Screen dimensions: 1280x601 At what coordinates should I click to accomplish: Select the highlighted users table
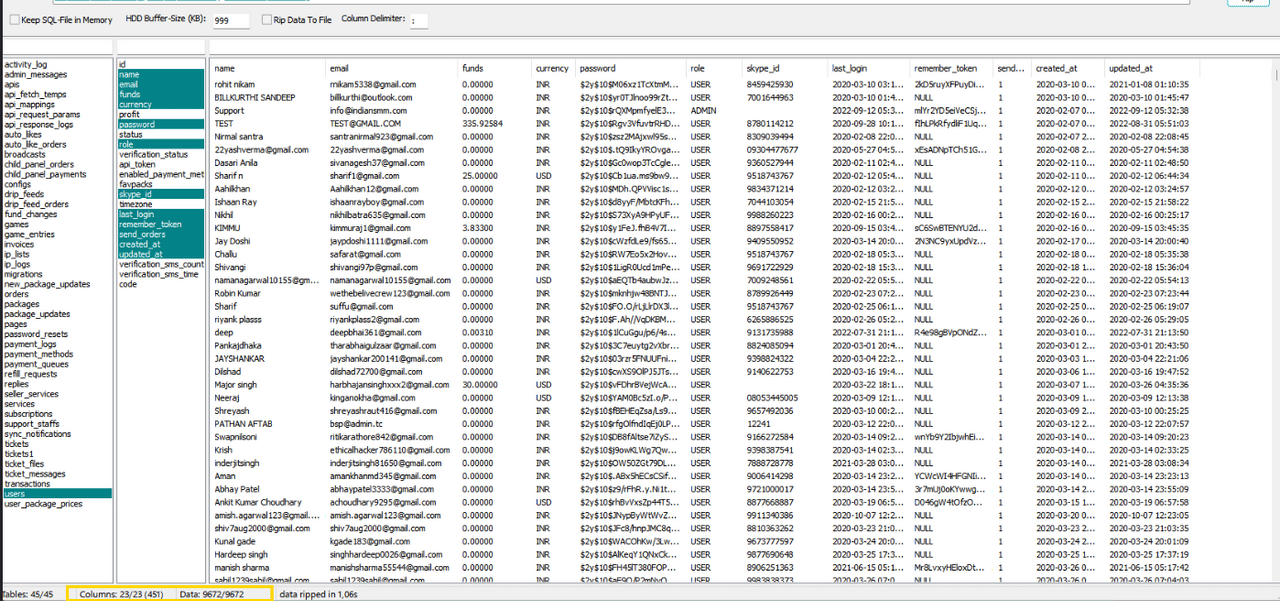pyautogui.click(x=57, y=493)
